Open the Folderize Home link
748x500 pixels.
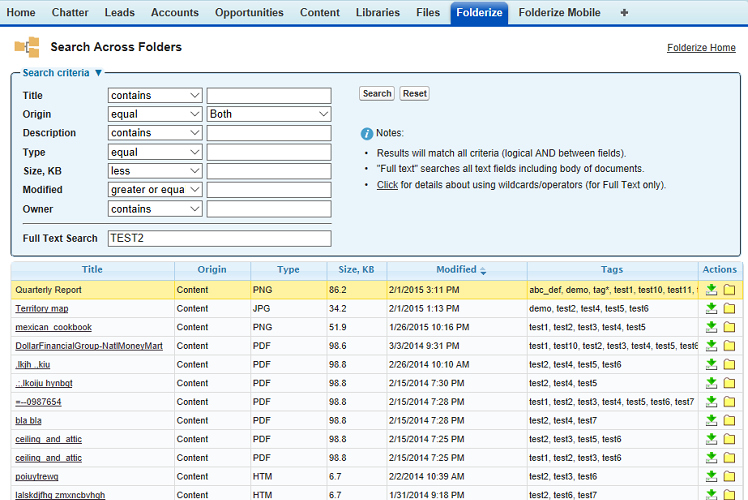tap(701, 48)
